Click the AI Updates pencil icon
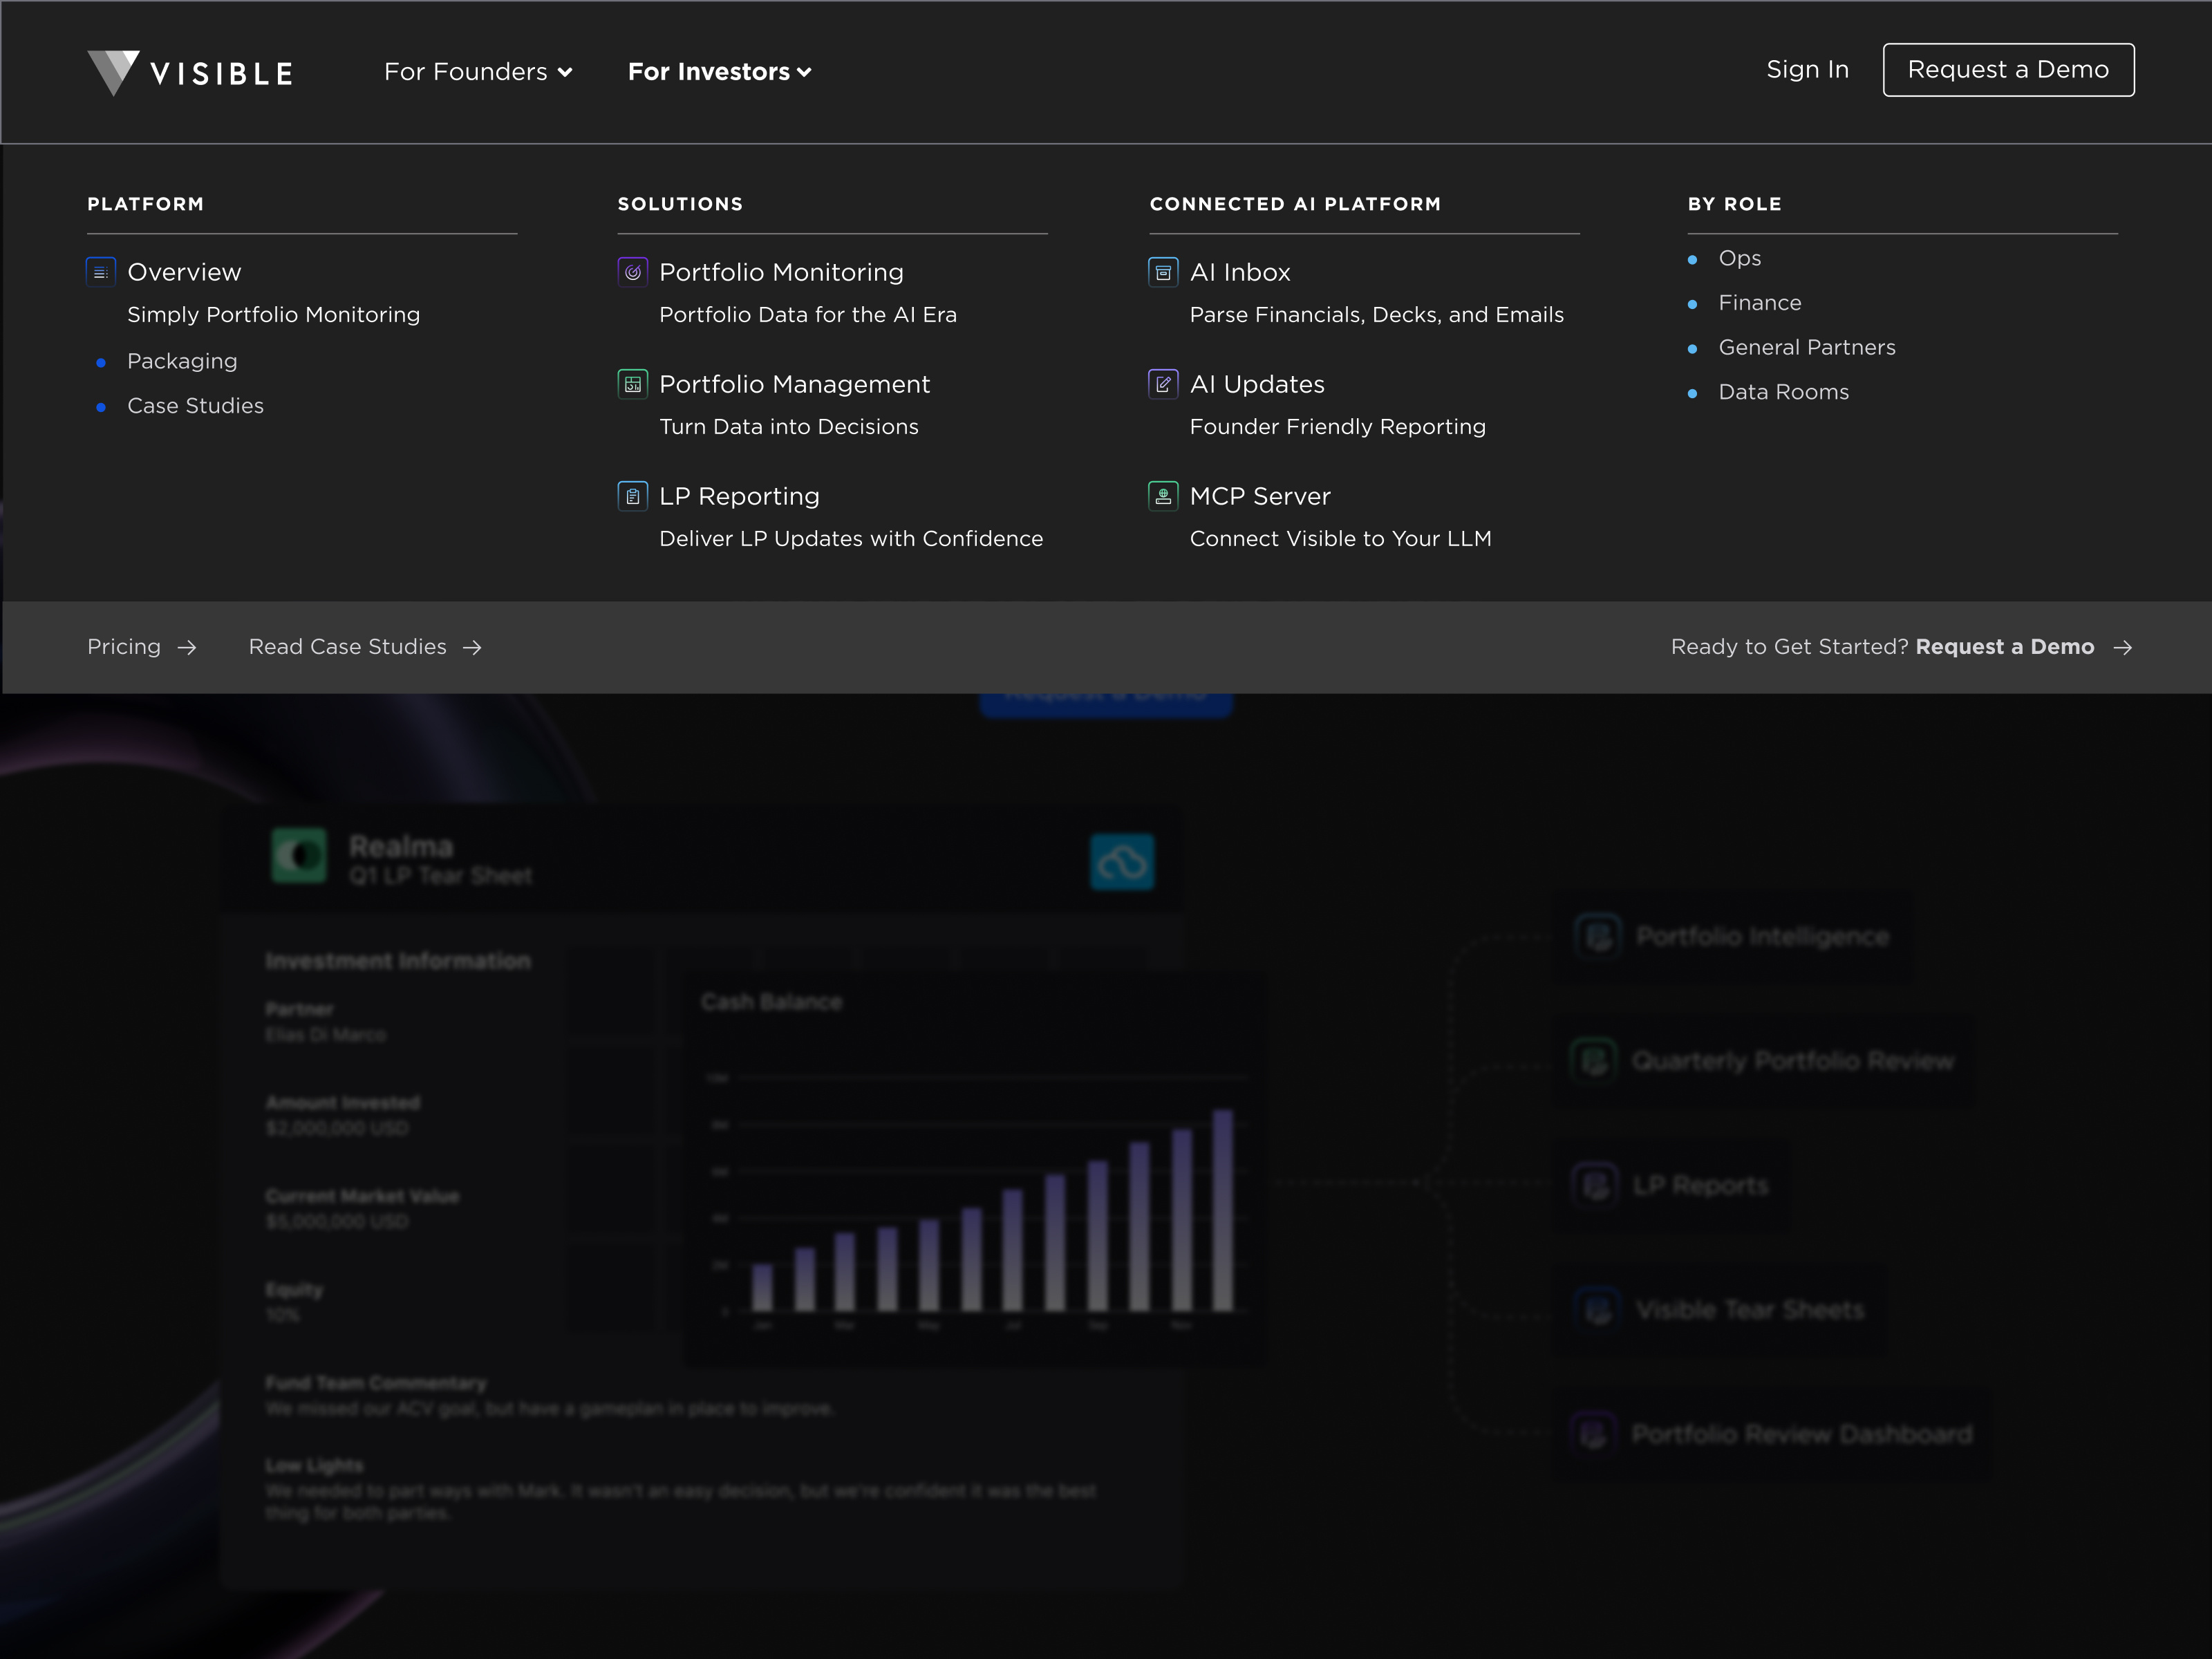 1163,384
